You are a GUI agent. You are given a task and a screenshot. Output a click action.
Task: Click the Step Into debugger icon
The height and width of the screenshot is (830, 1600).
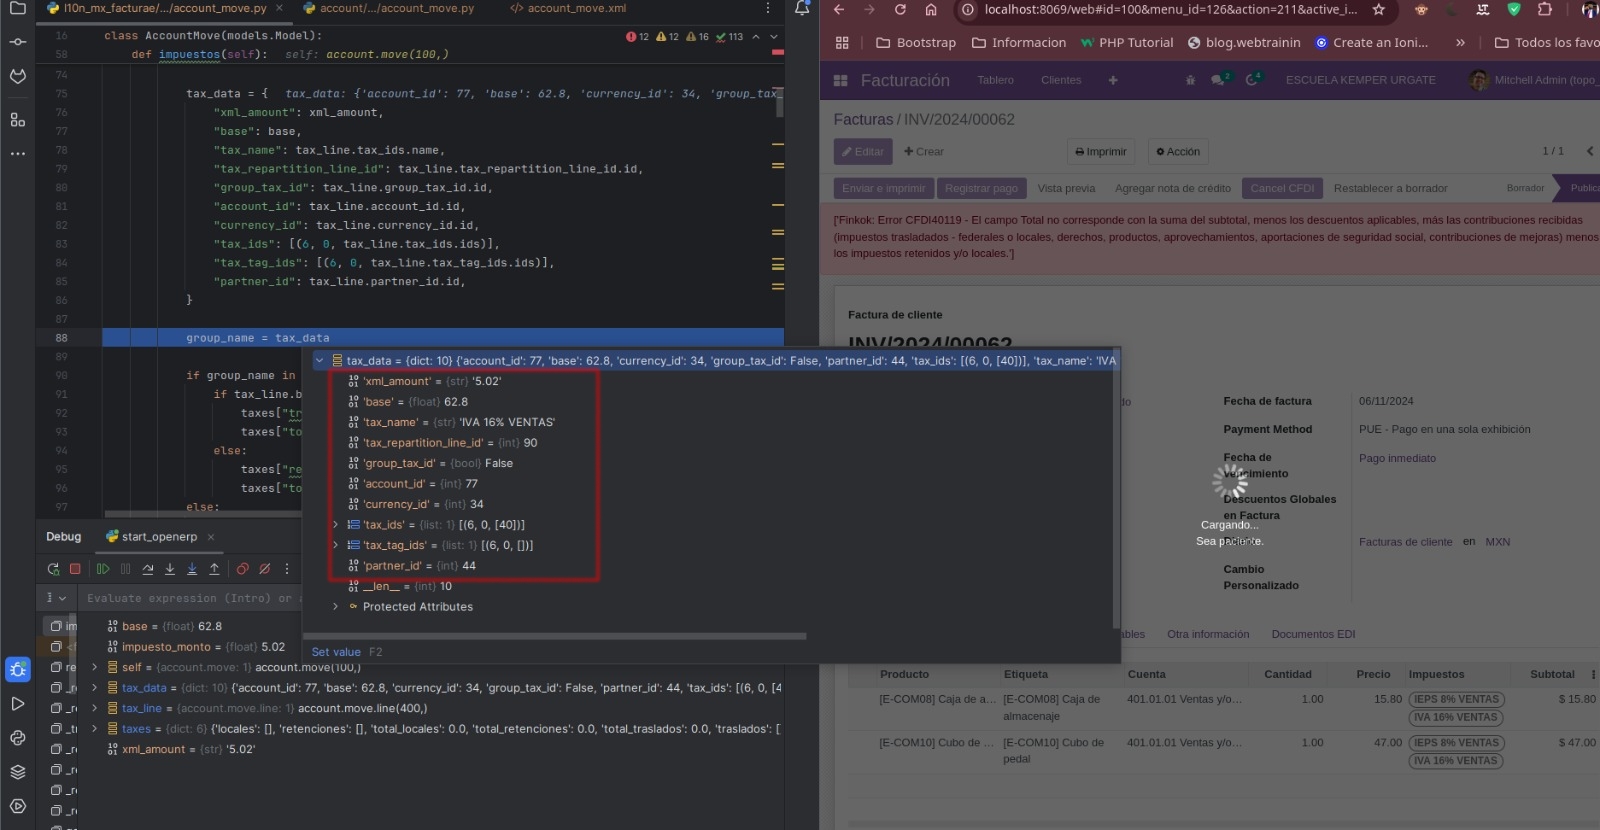(170, 568)
